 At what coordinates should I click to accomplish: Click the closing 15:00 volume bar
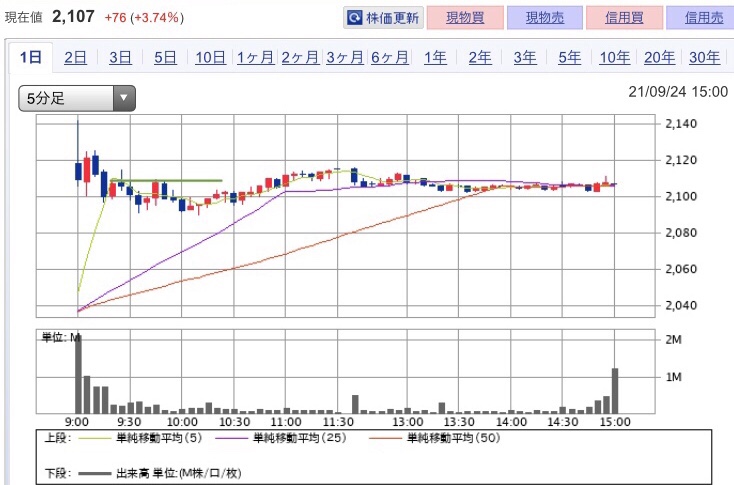pyautogui.click(x=615, y=391)
